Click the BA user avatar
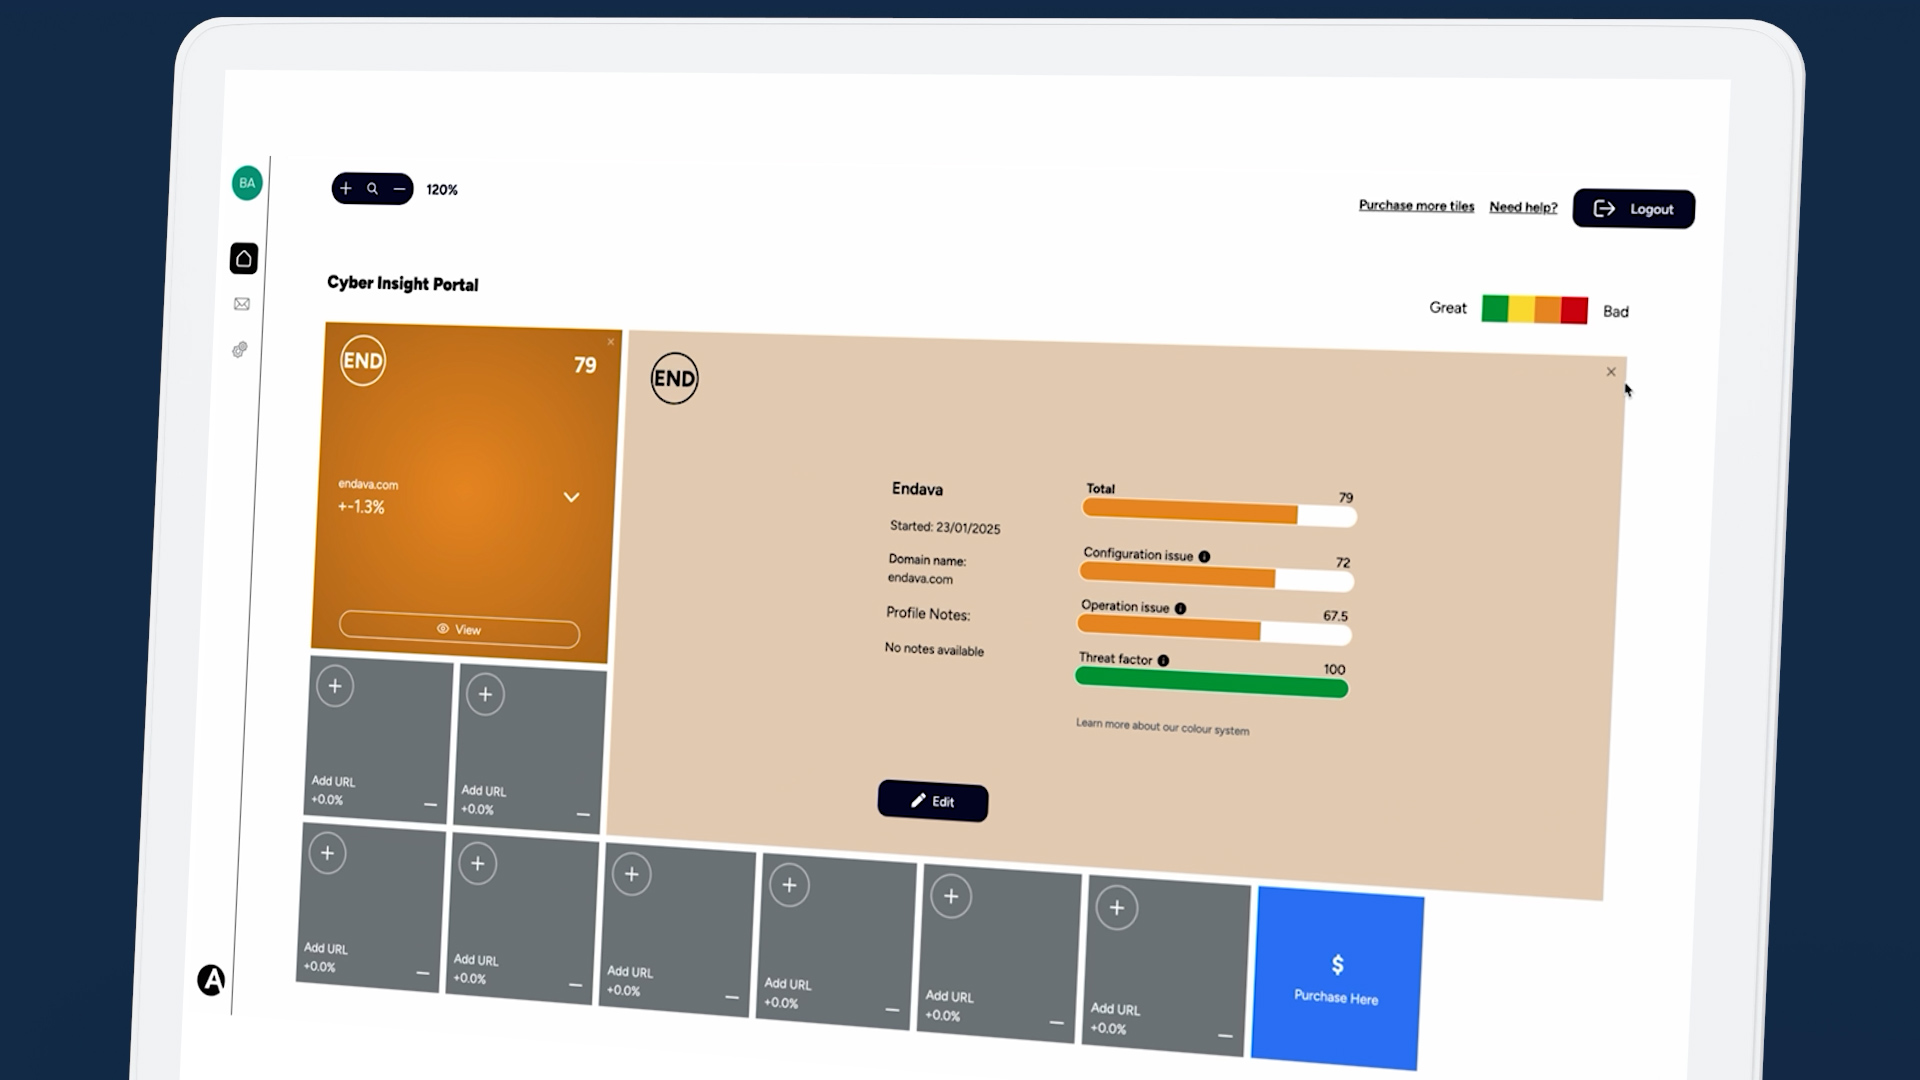The height and width of the screenshot is (1080, 1920). click(247, 183)
